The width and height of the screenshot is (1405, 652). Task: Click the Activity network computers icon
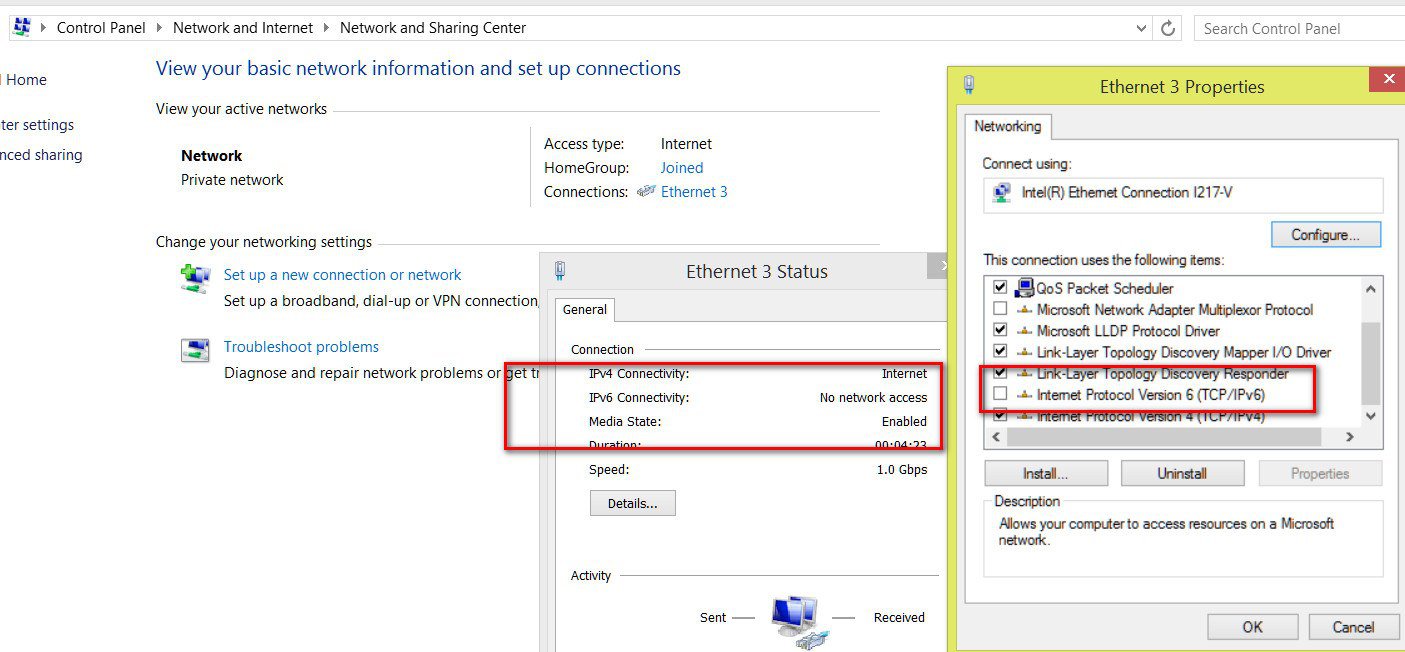click(799, 622)
